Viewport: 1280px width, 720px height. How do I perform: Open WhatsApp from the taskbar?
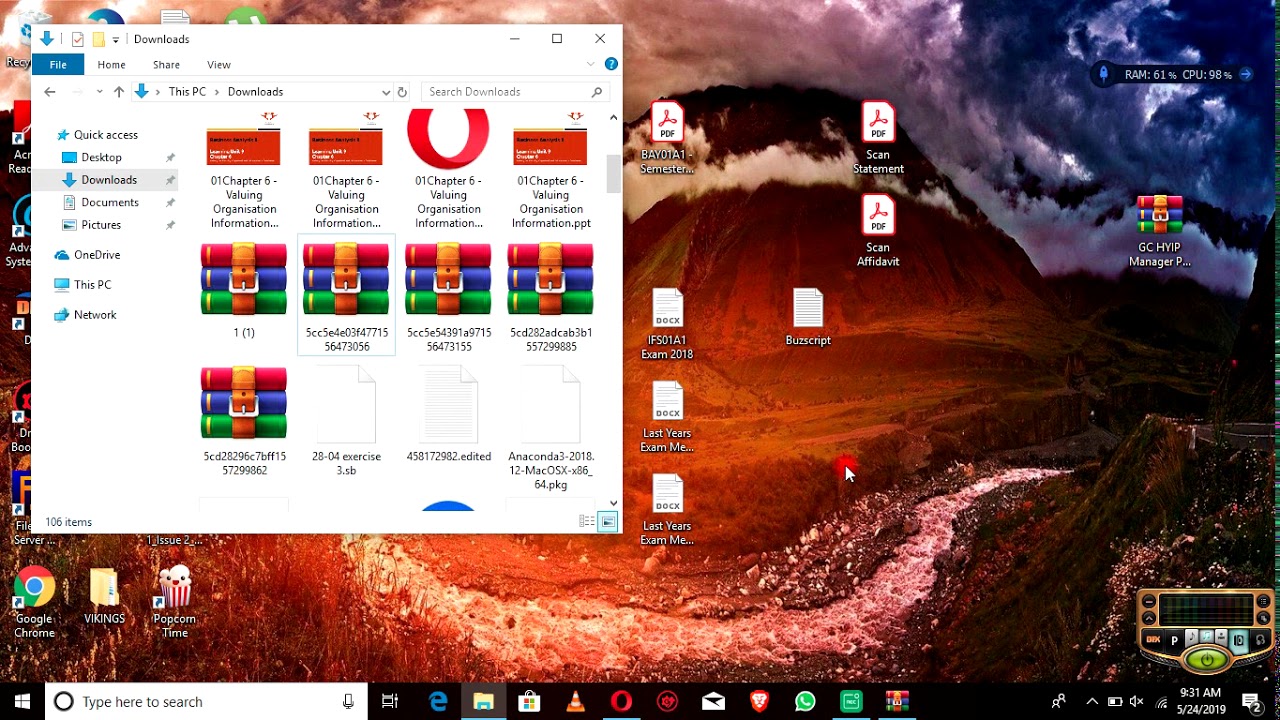[x=805, y=702]
